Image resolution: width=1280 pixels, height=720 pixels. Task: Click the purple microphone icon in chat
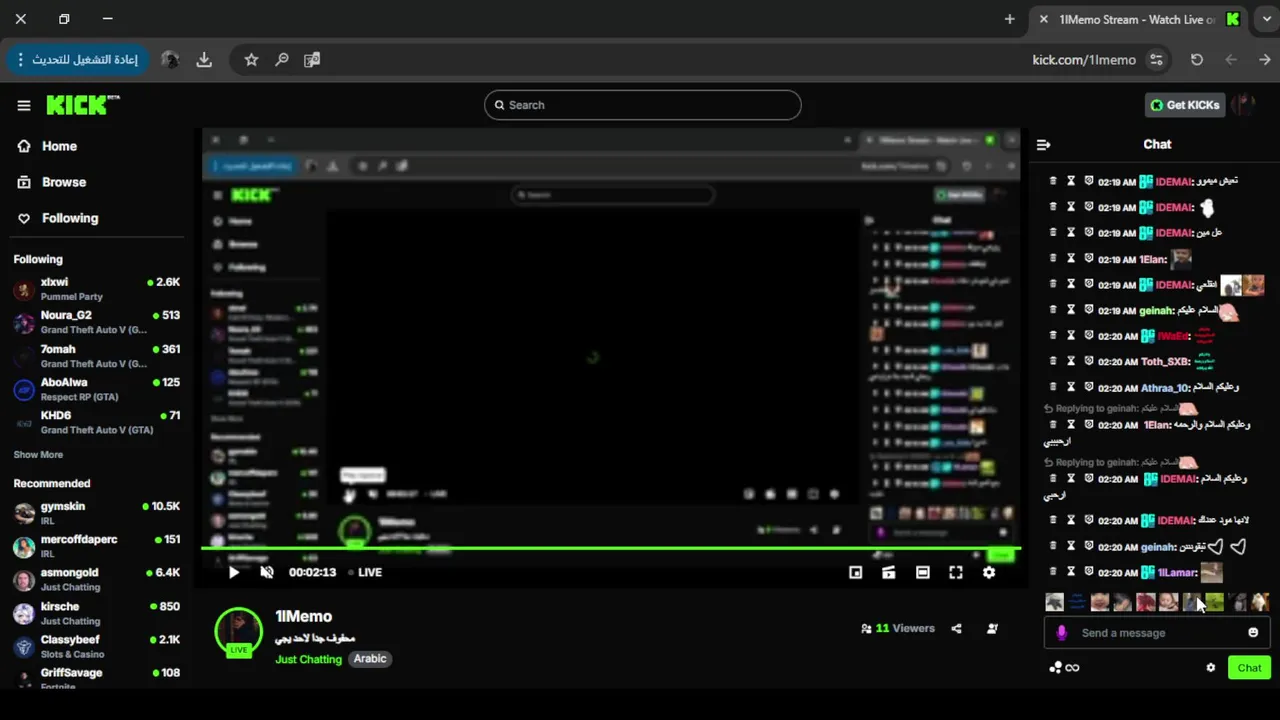click(x=1062, y=632)
